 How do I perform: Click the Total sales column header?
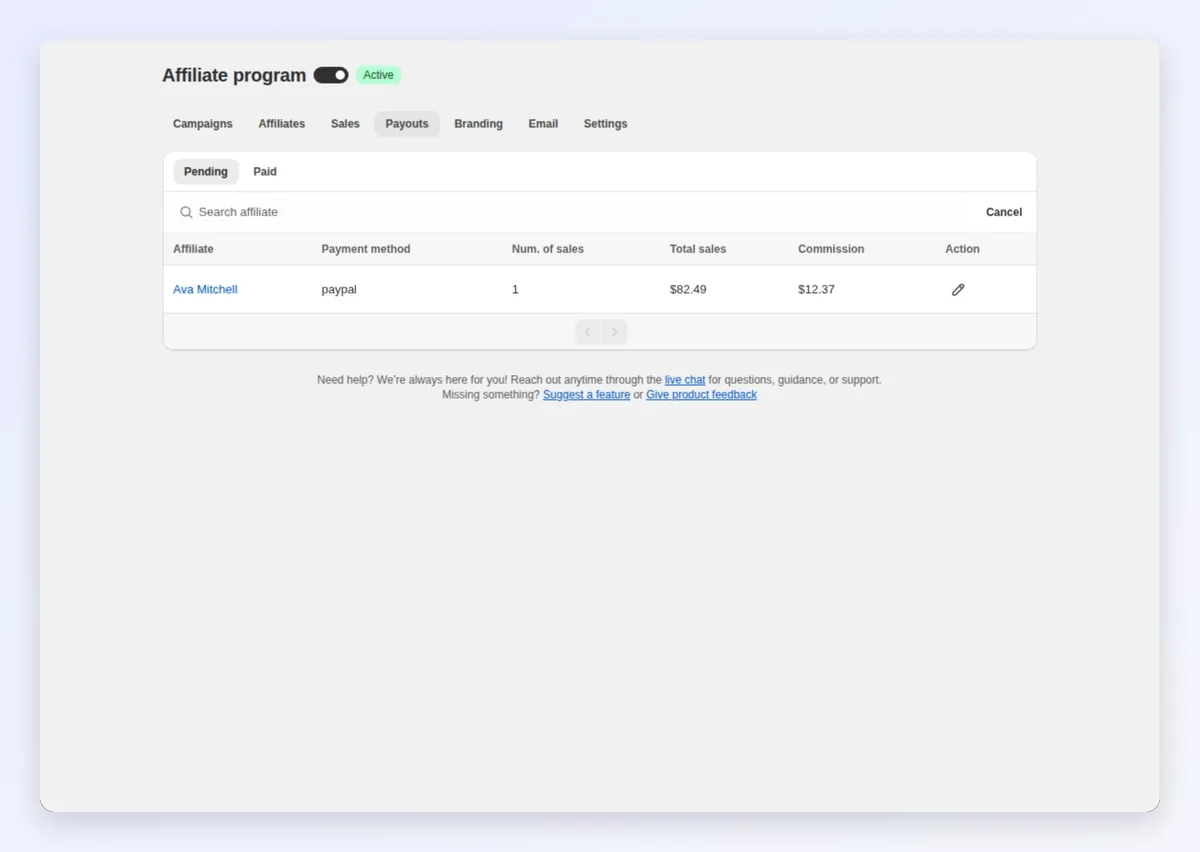click(698, 249)
